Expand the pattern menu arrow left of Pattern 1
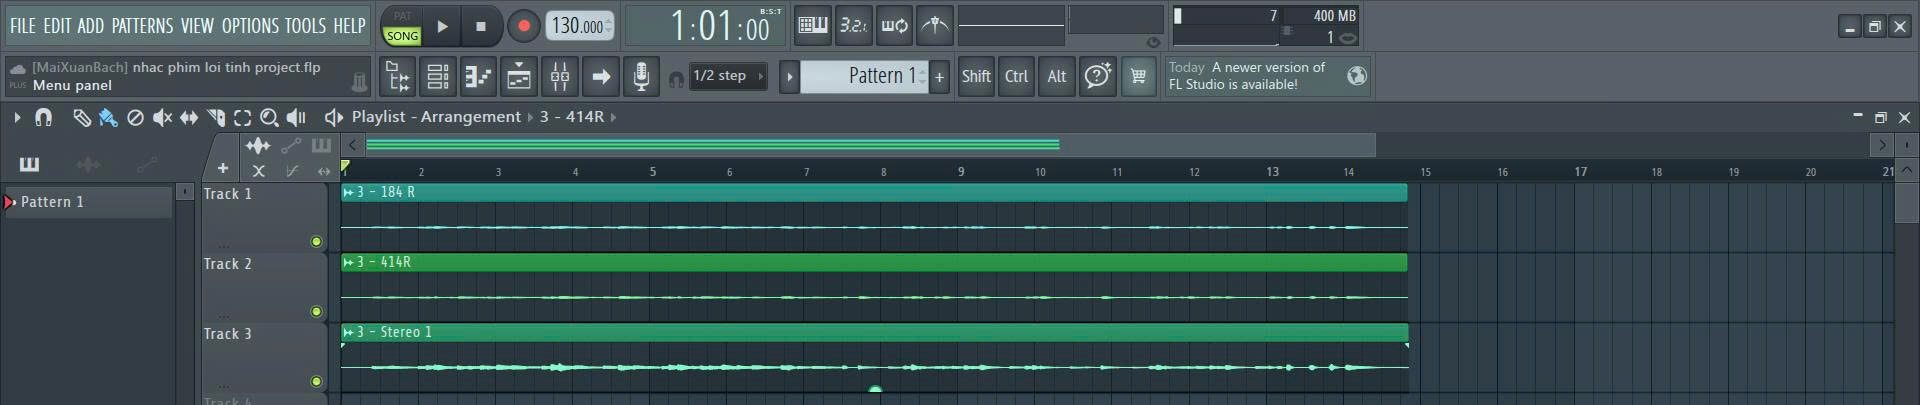This screenshot has width=1920, height=405. tap(789, 76)
